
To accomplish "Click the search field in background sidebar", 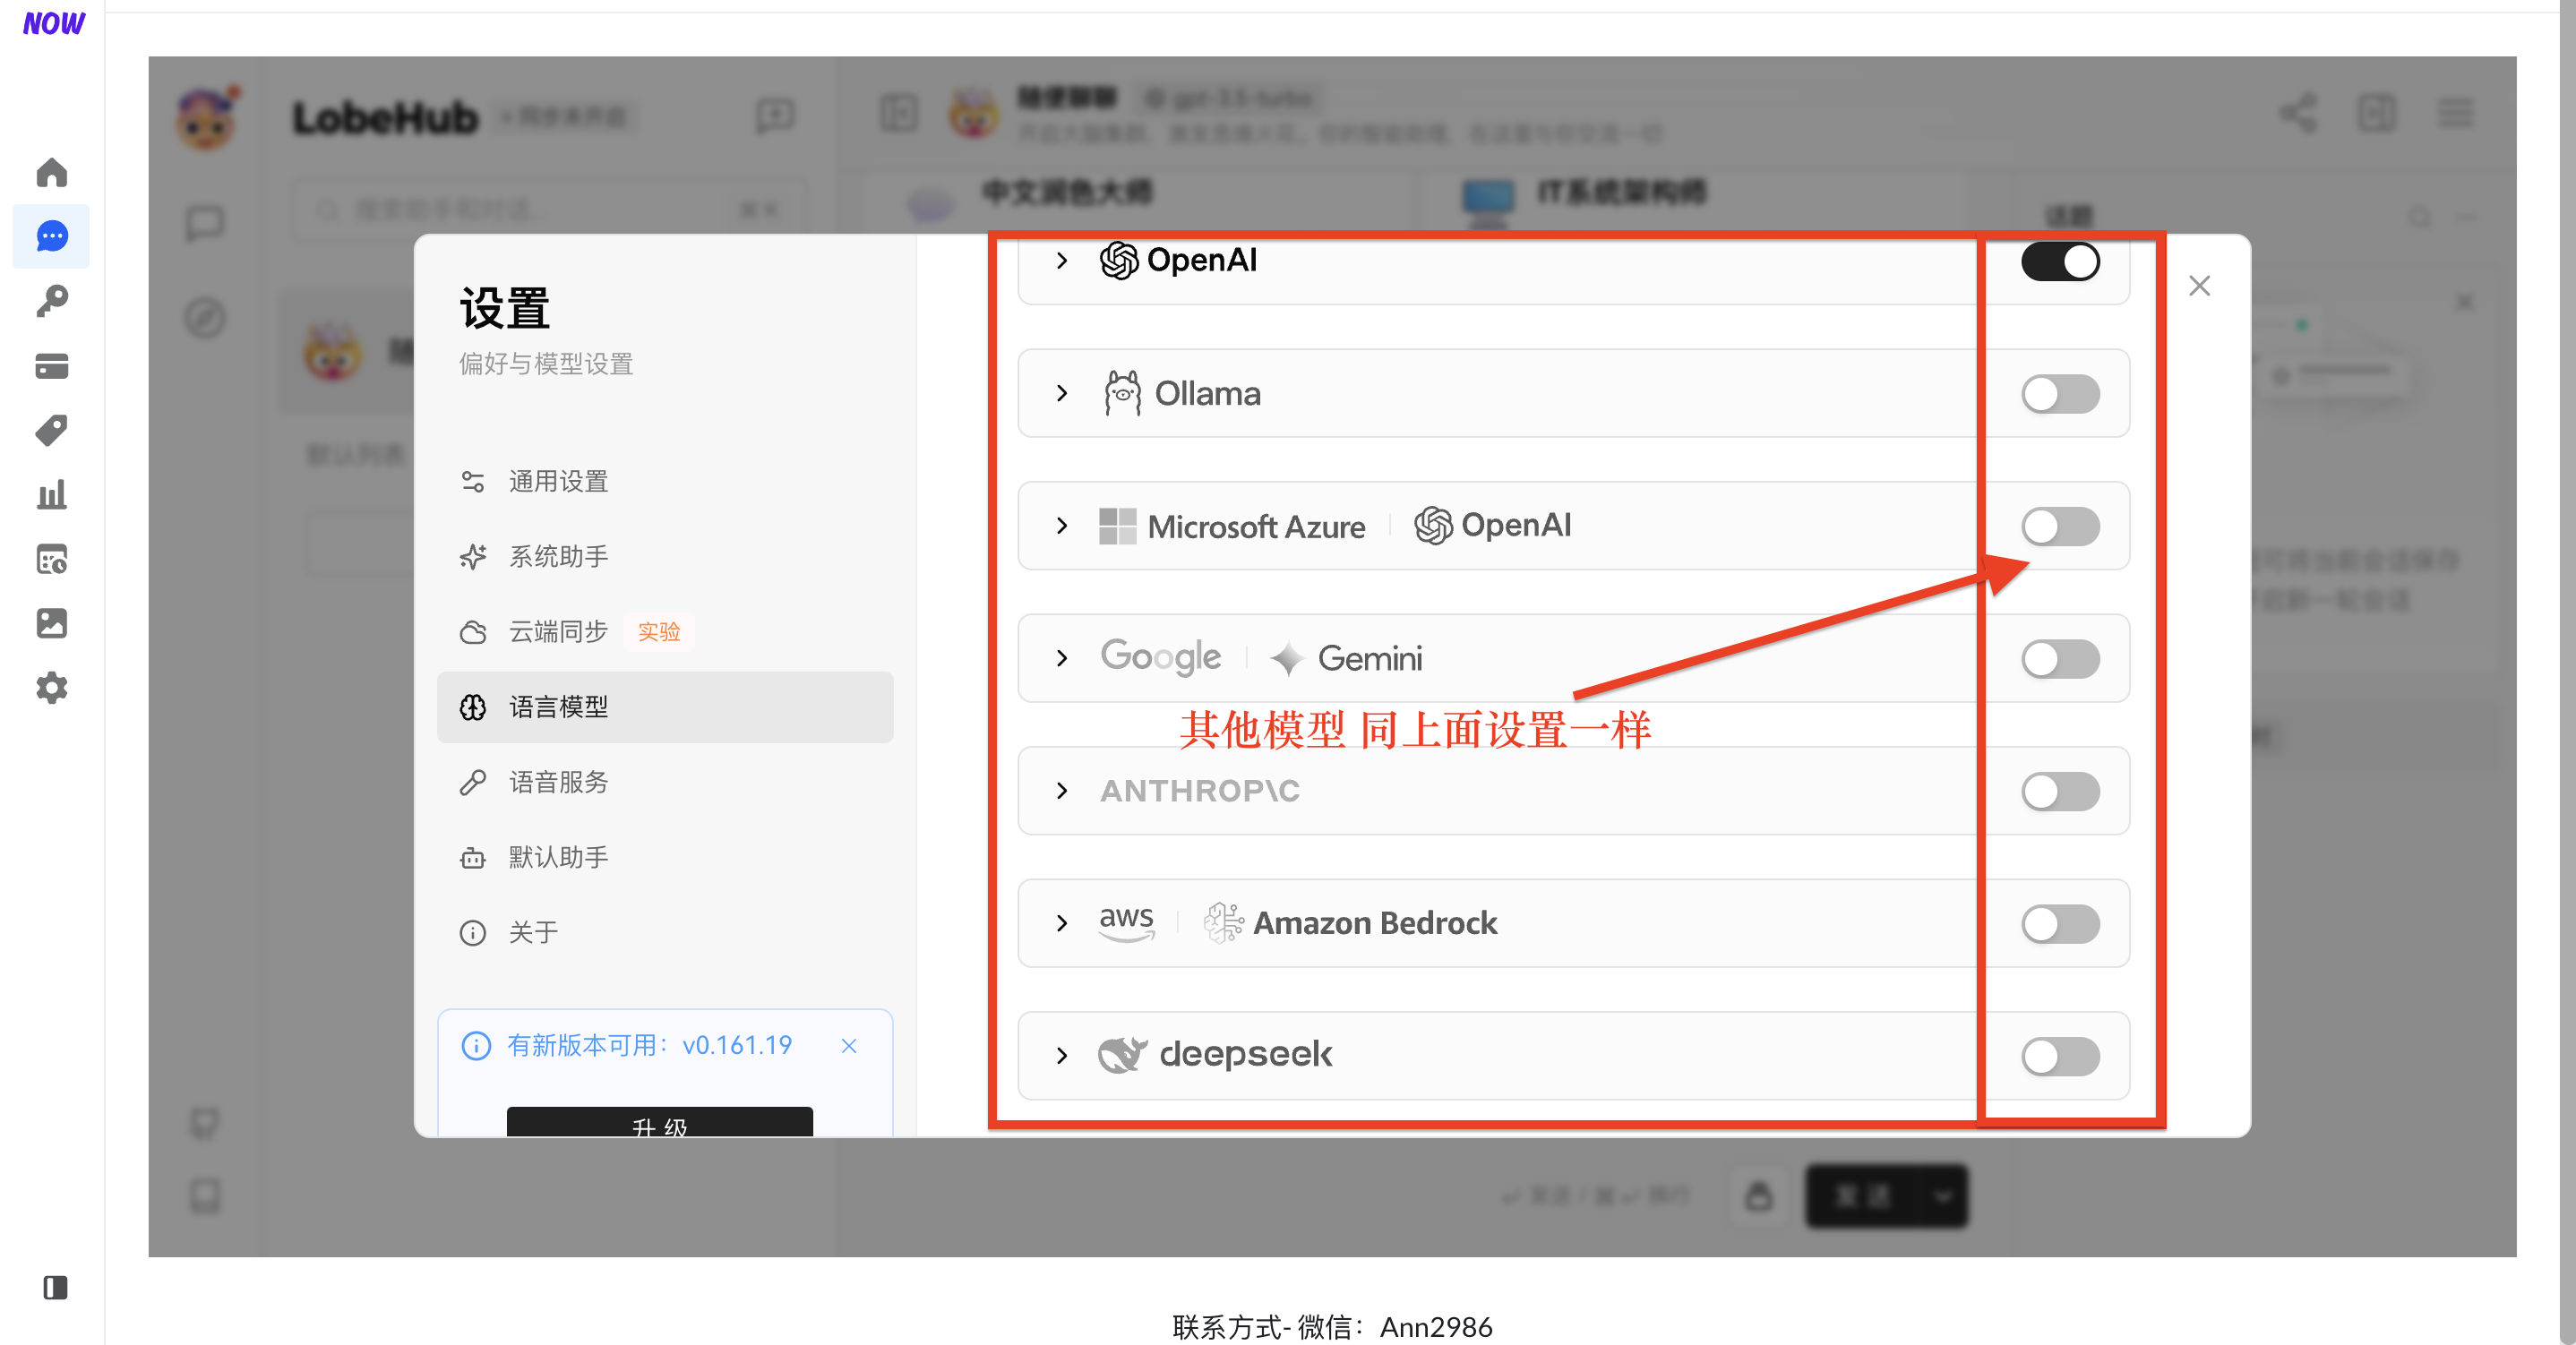I will [550, 210].
